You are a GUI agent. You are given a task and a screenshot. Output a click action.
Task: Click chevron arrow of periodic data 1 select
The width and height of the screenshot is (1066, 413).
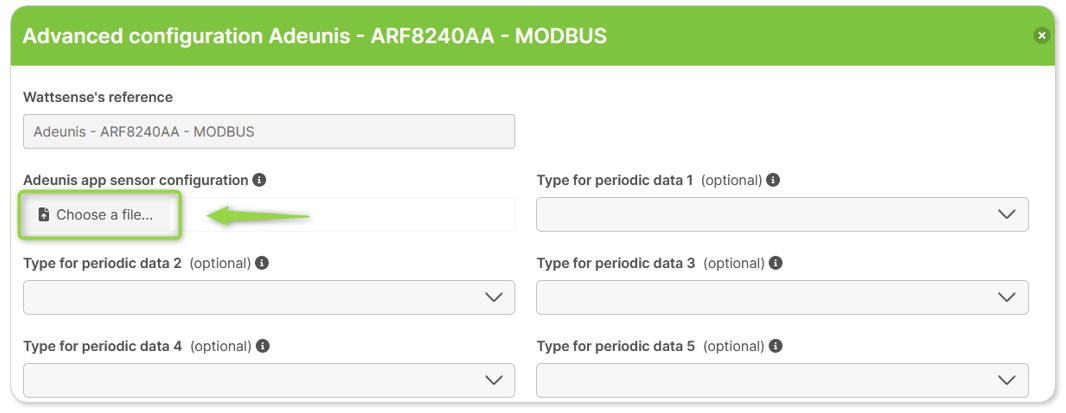[1006, 214]
